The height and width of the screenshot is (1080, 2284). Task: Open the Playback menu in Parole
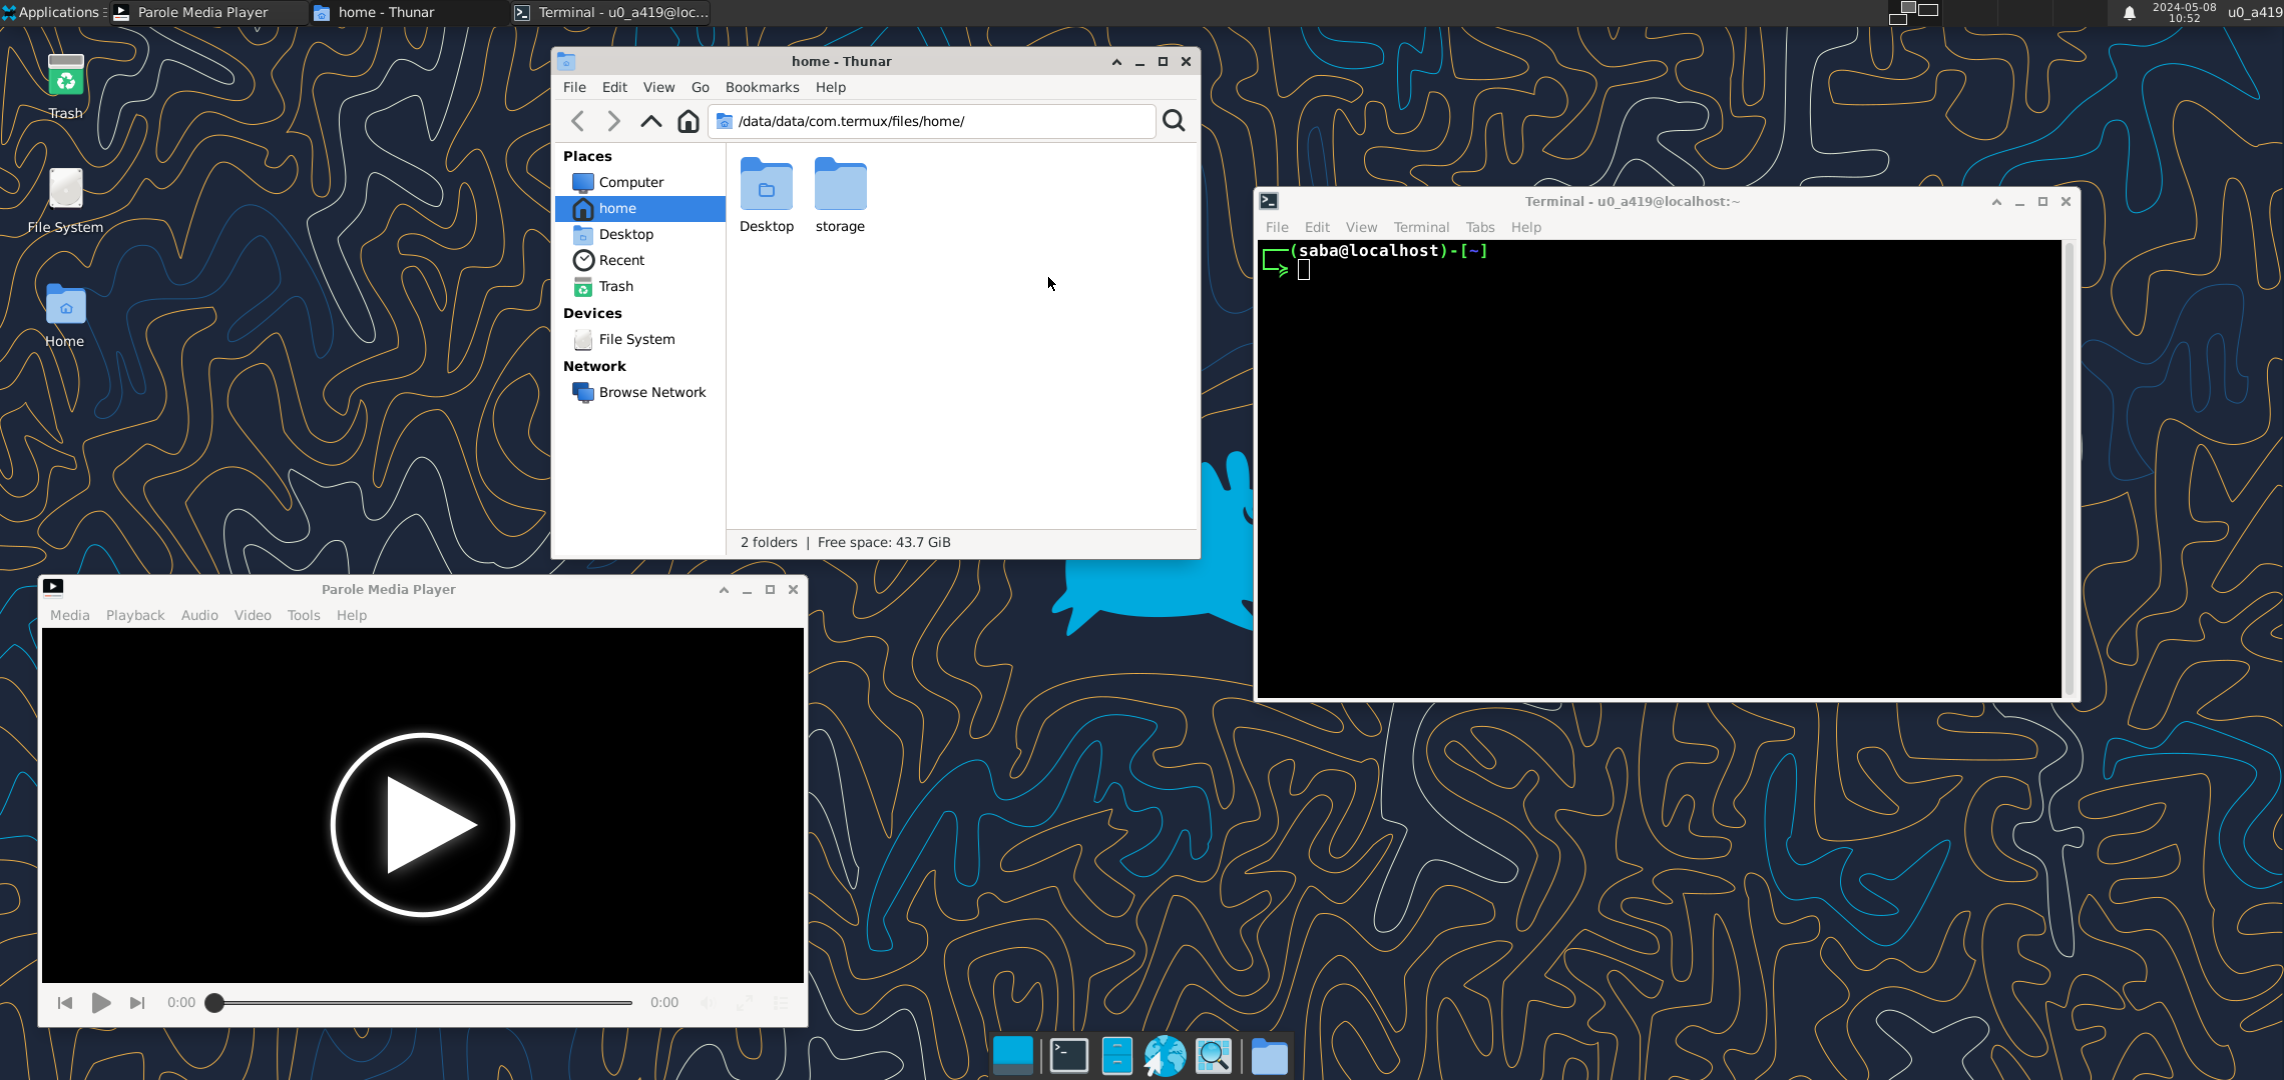coord(135,615)
